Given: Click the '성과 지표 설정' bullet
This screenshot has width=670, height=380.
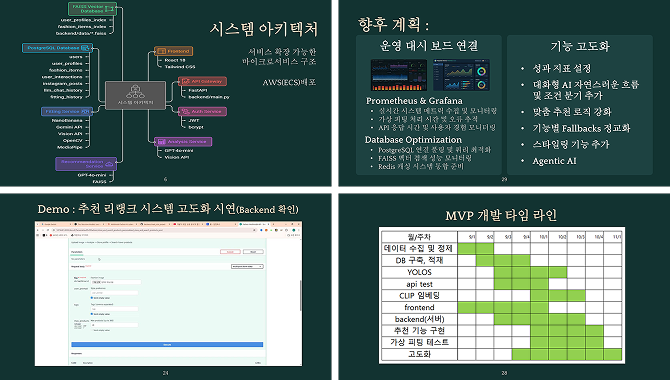Looking at the screenshot, I should (561, 68).
